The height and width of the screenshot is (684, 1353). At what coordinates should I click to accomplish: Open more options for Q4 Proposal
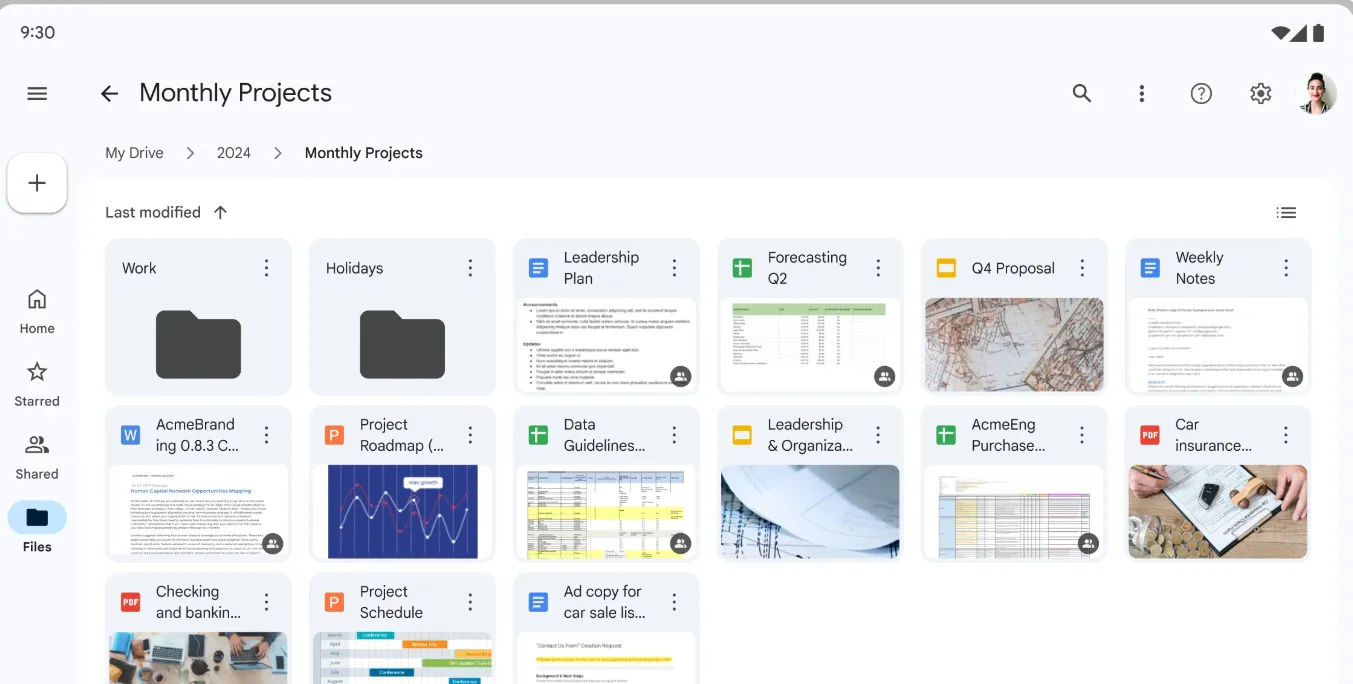point(1082,268)
